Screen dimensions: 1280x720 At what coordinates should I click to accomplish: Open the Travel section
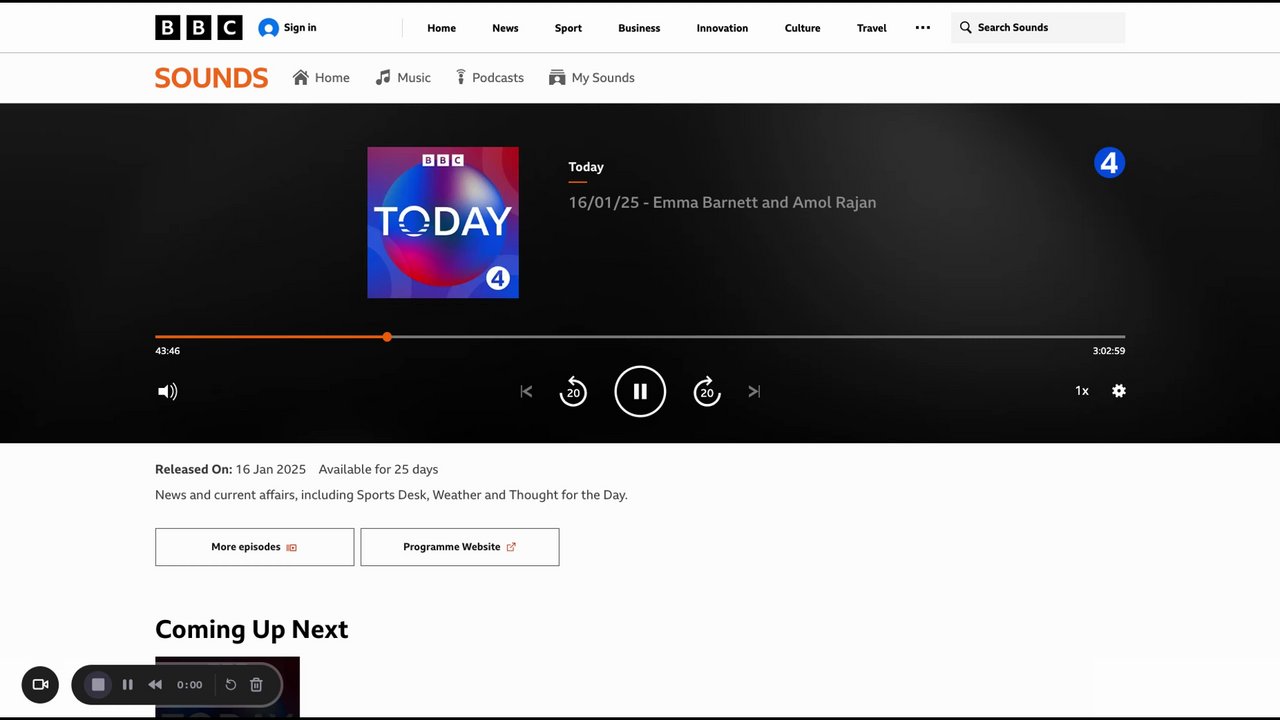coord(872,28)
